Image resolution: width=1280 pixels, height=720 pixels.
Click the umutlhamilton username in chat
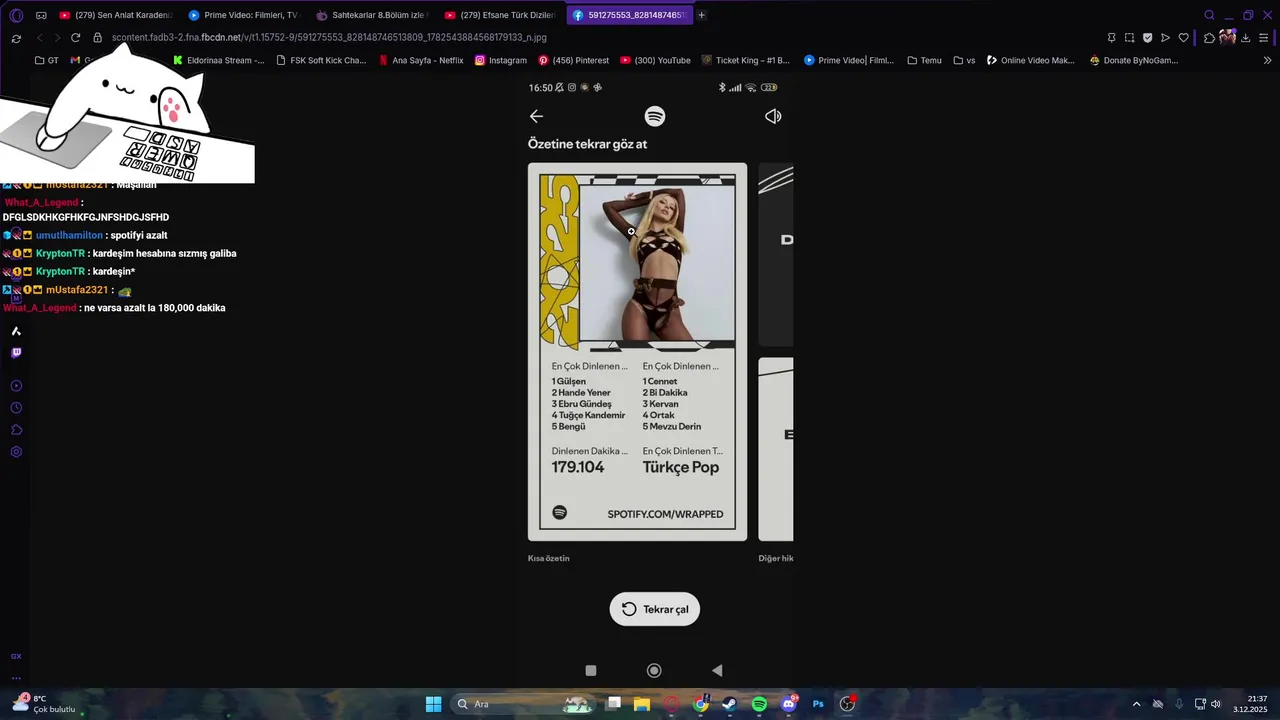click(x=69, y=236)
